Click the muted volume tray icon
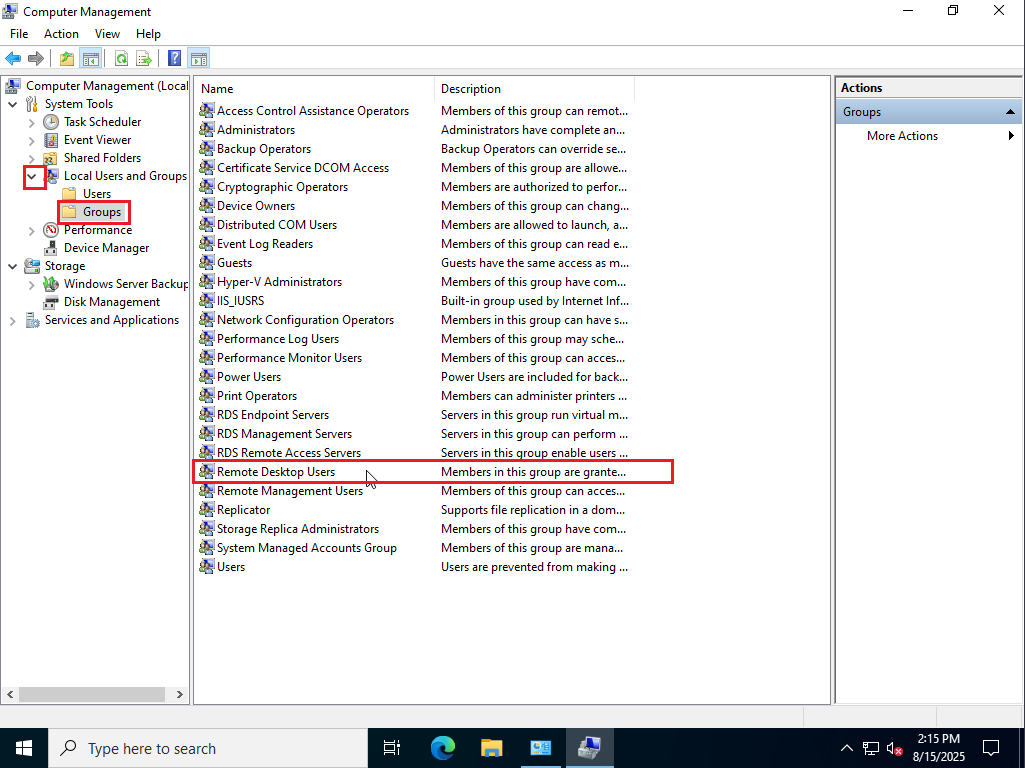The width and height of the screenshot is (1025, 768). [x=894, y=748]
